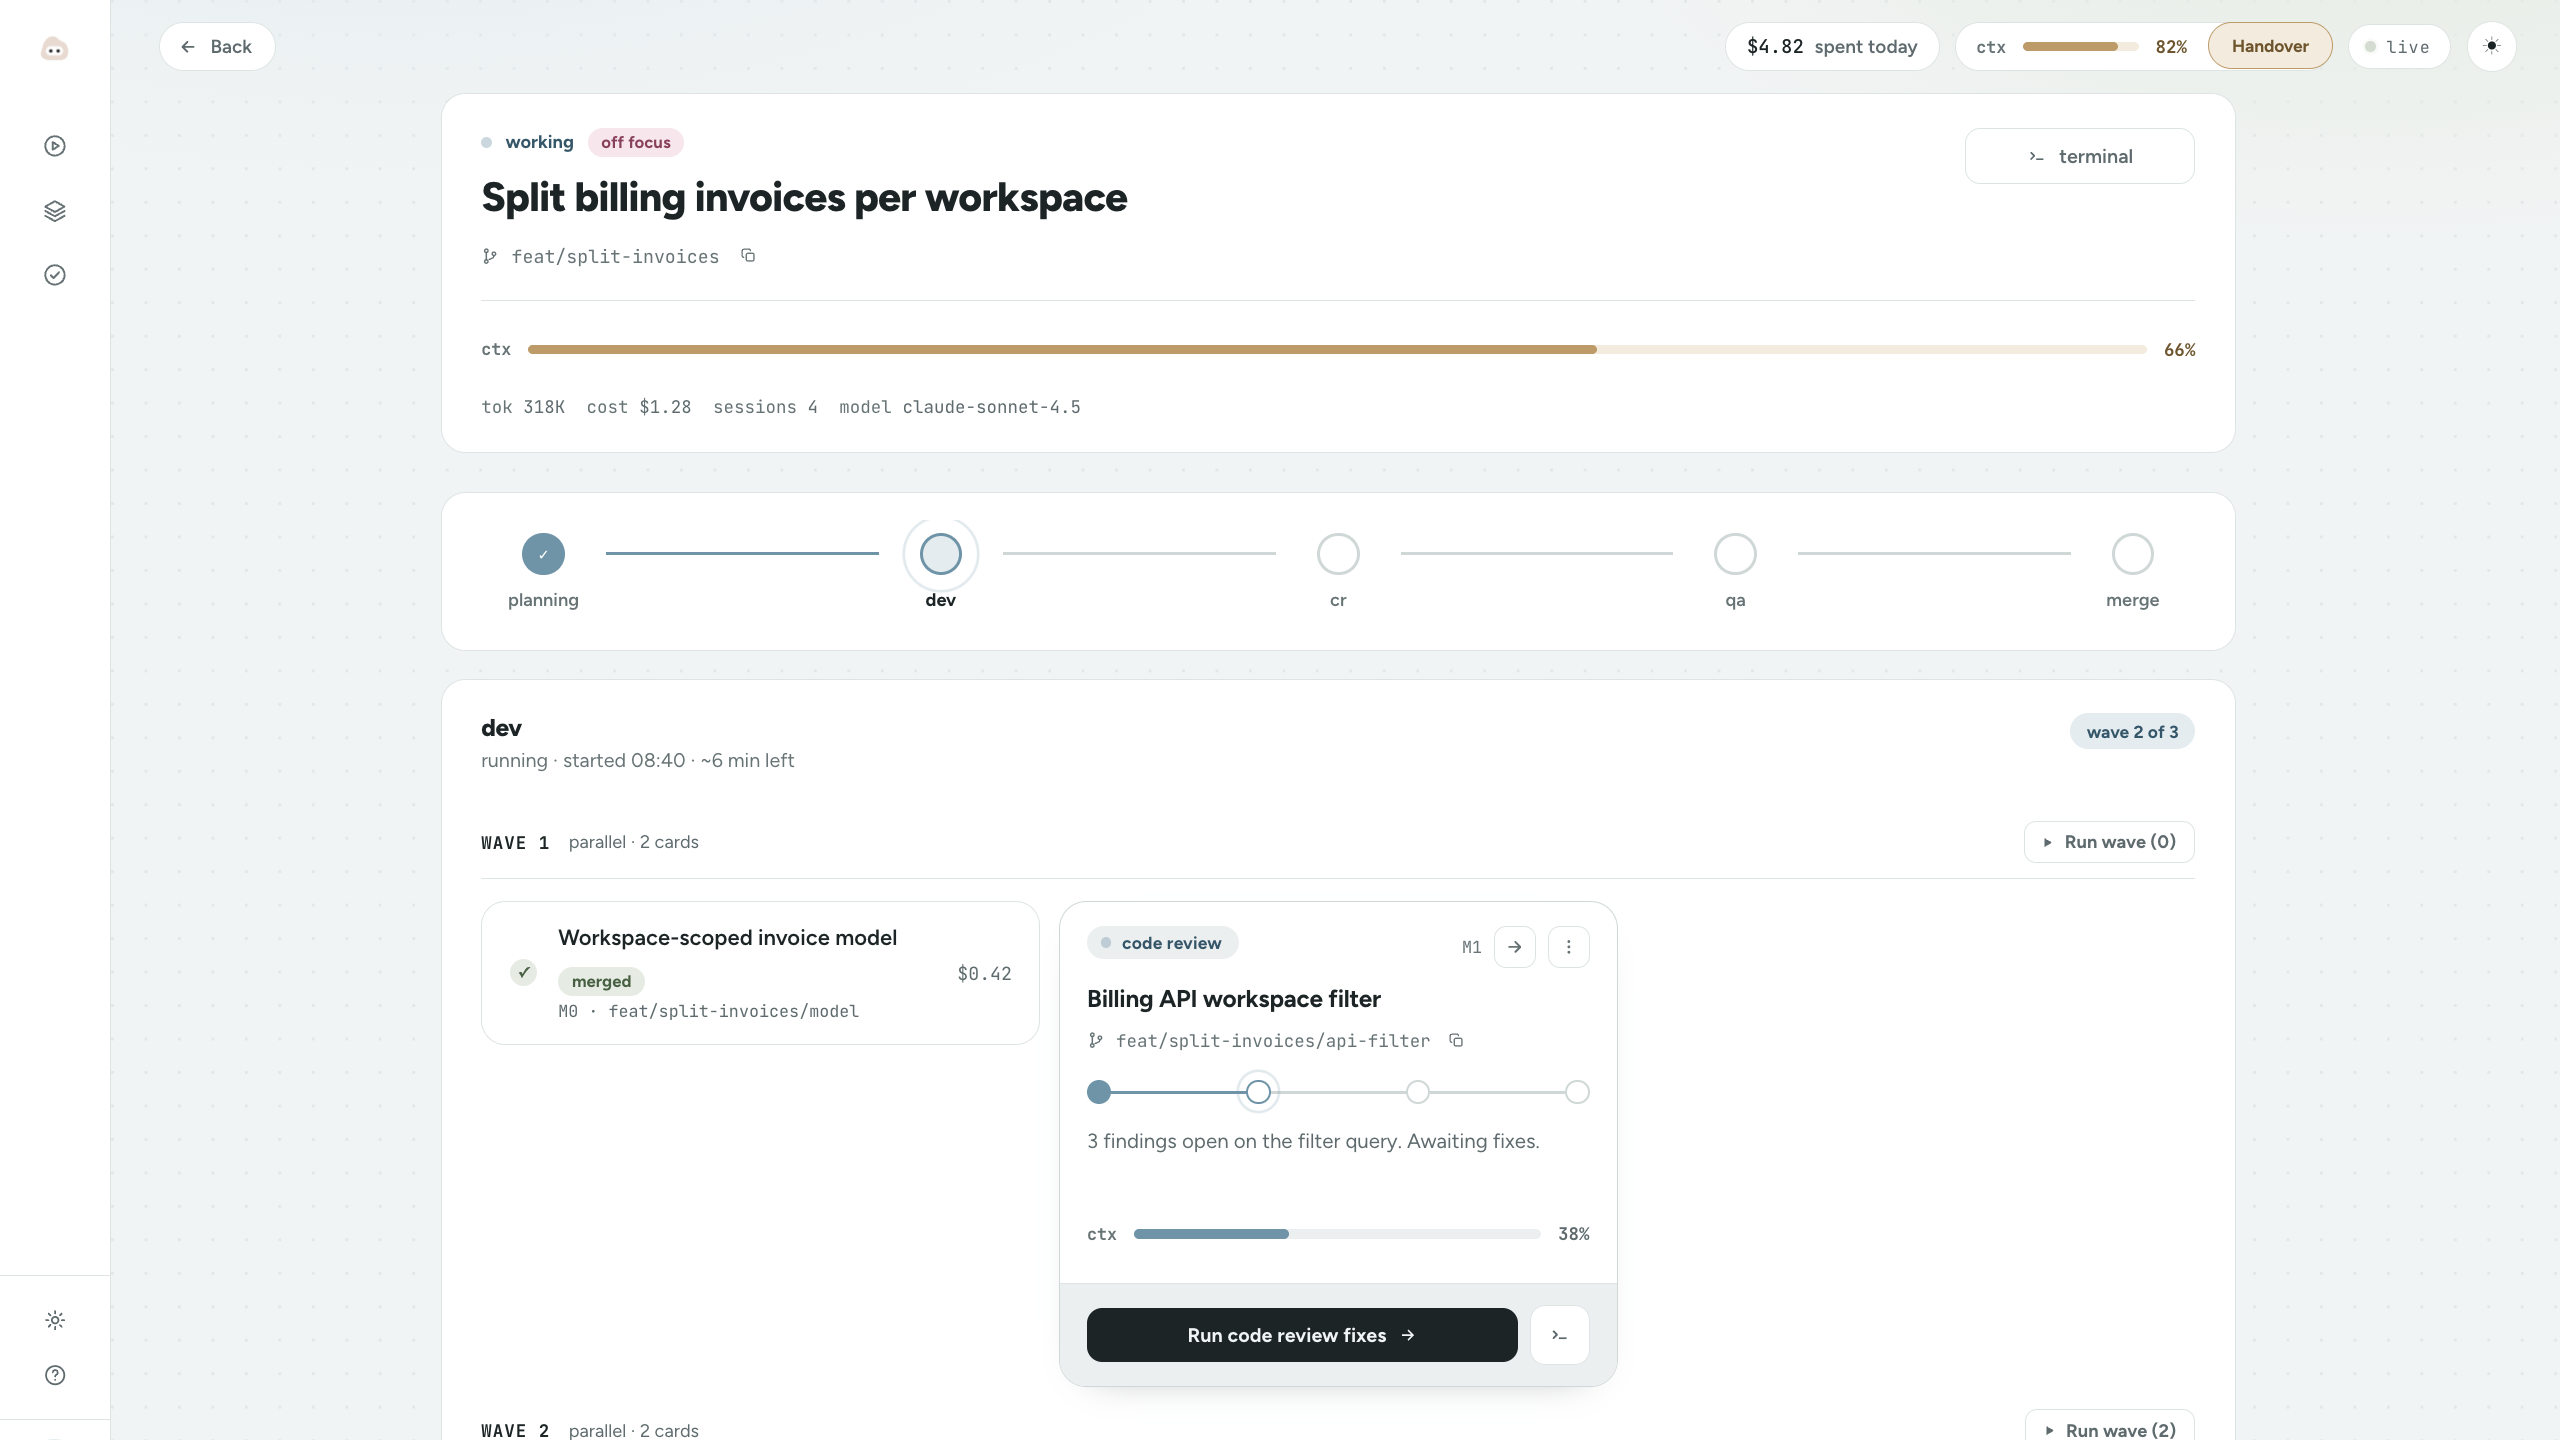Copy the feat/split-invoices/api-filter branch name
Image resolution: width=2560 pixels, height=1440 pixels.
point(1456,1041)
